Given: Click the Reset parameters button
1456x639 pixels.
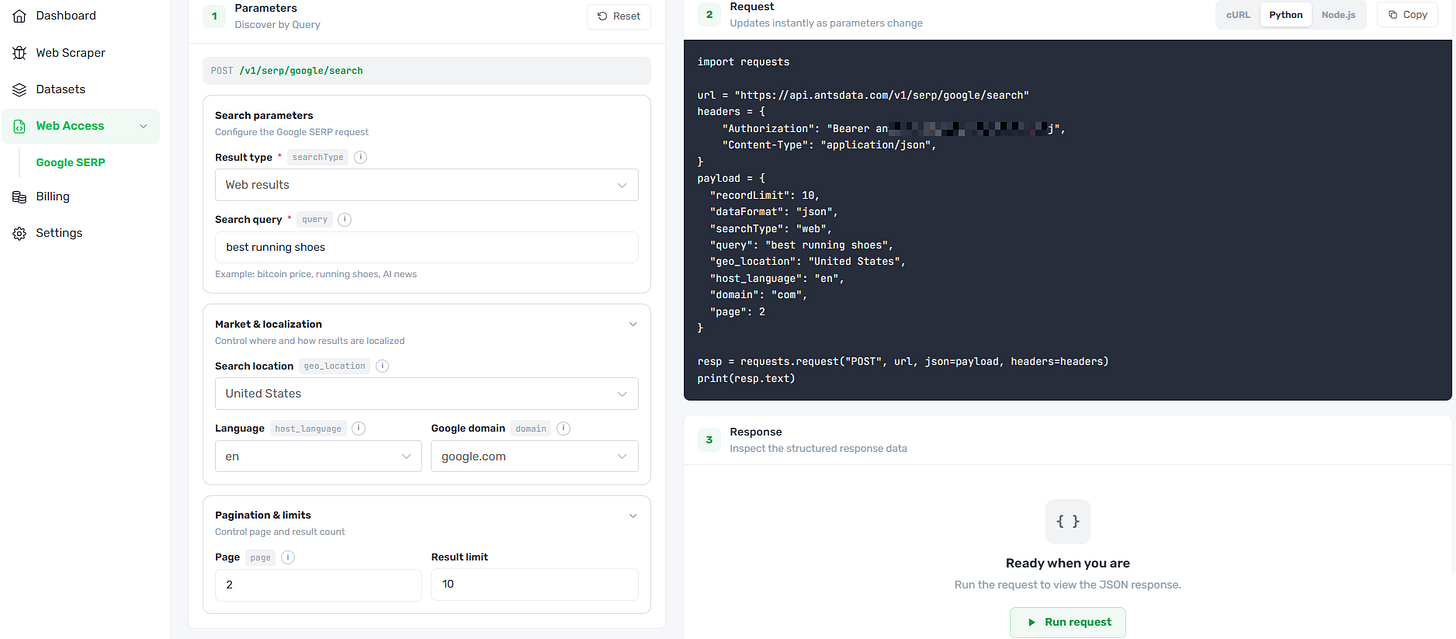Looking at the screenshot, I should [619, 16].
